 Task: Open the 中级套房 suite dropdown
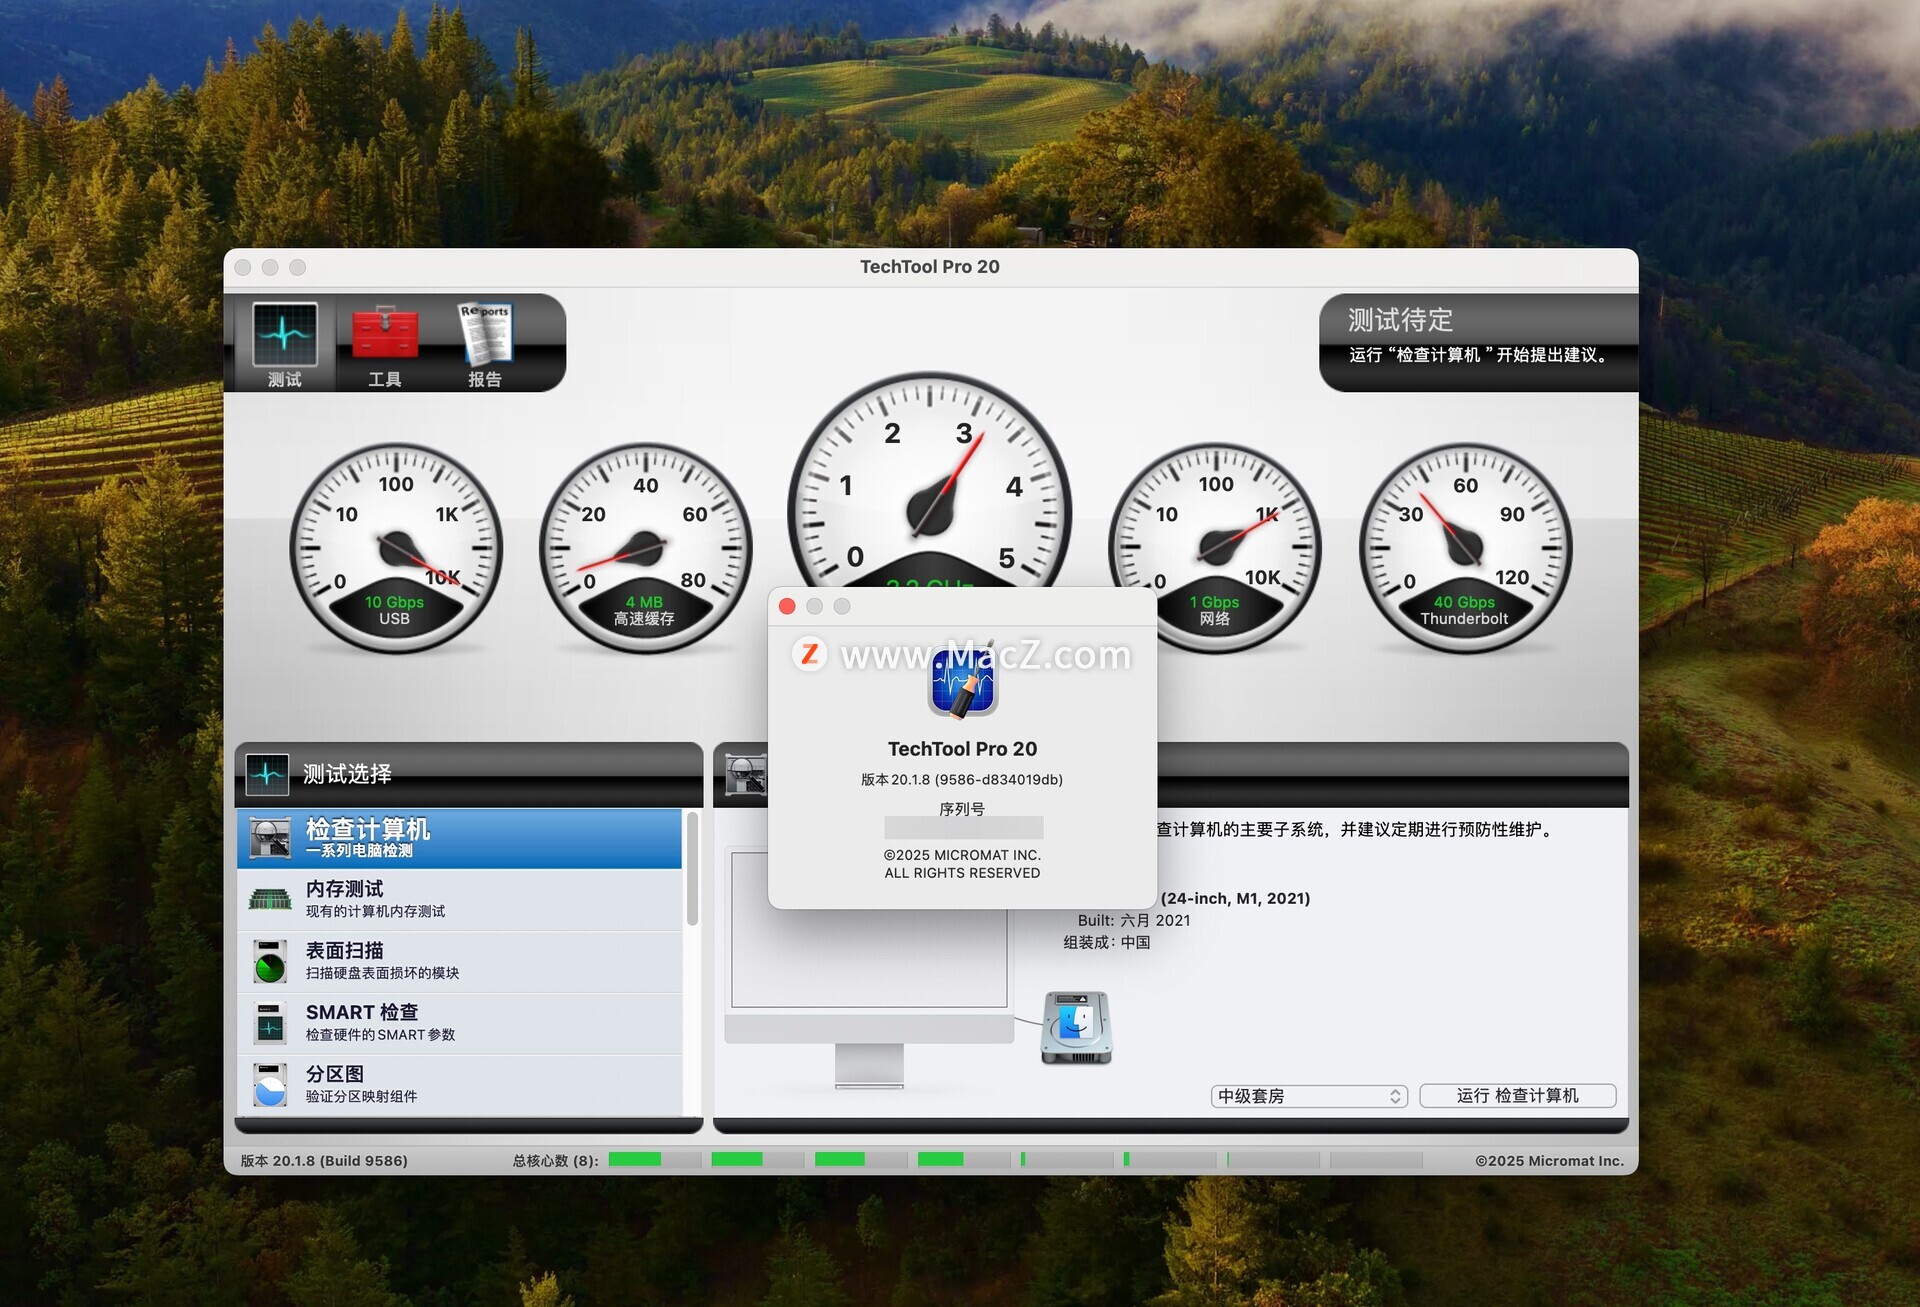tap(1309, 1096)
